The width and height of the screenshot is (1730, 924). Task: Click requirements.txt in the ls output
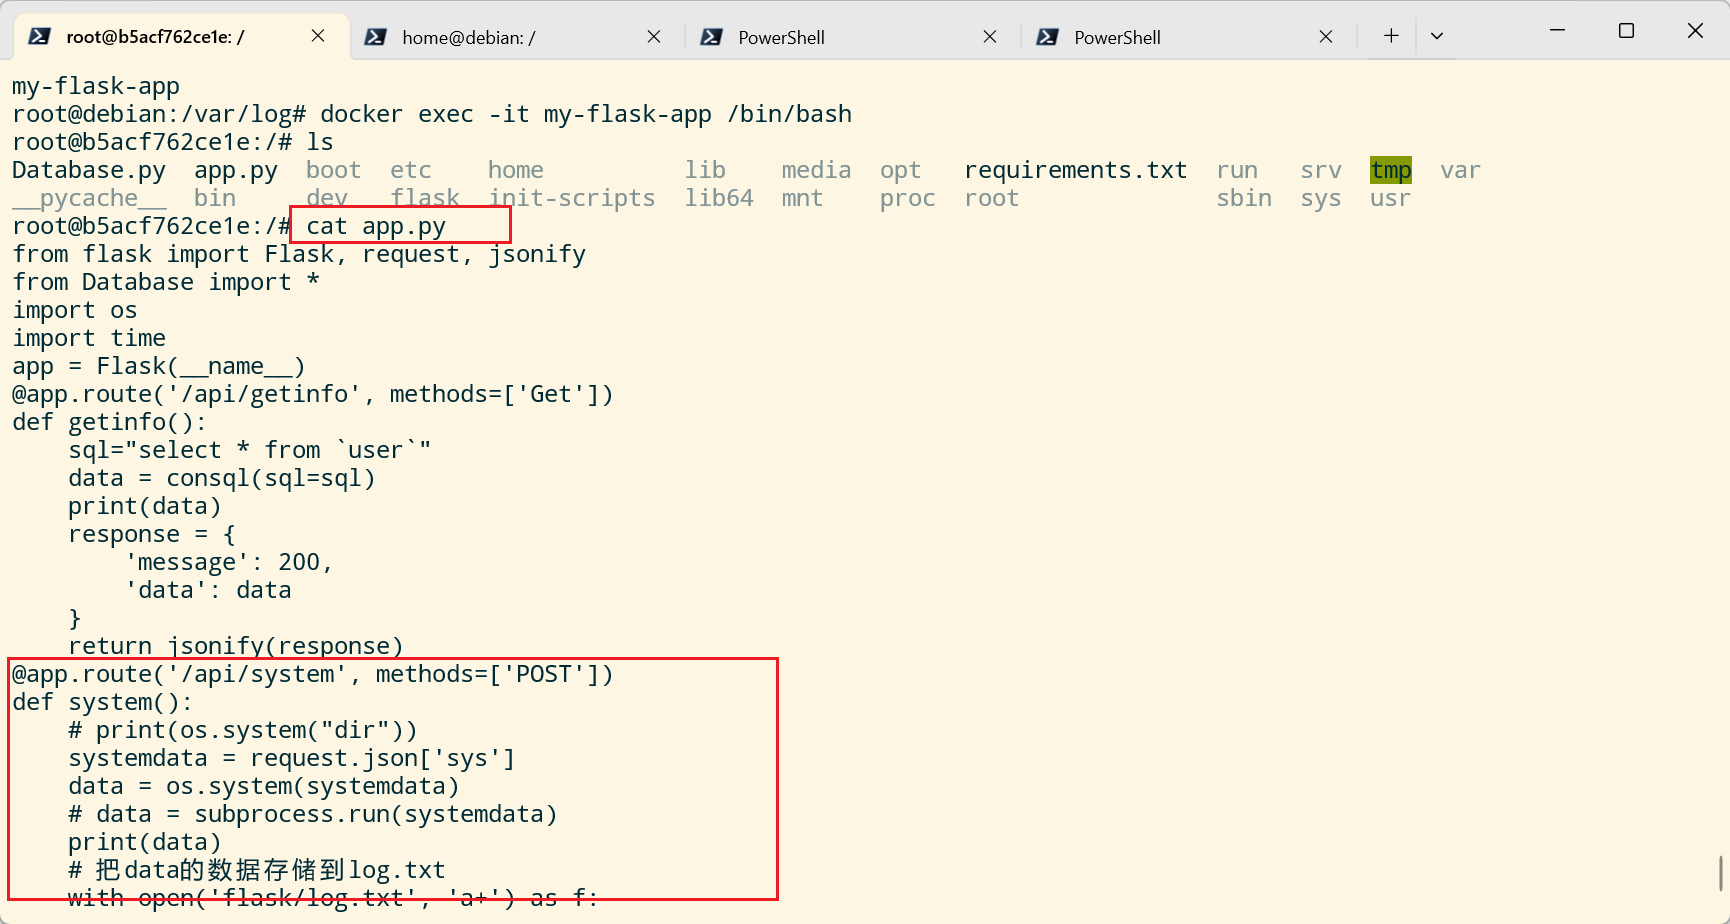(x=1075, y=170)
